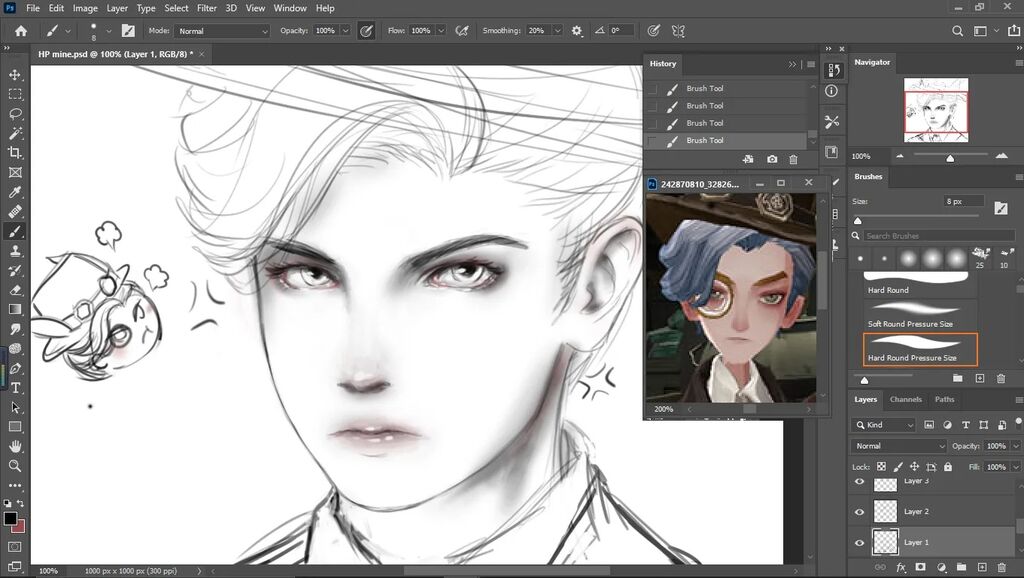Delete current history state with trash icon
The image size is (1024, 578).
point(793,159)
